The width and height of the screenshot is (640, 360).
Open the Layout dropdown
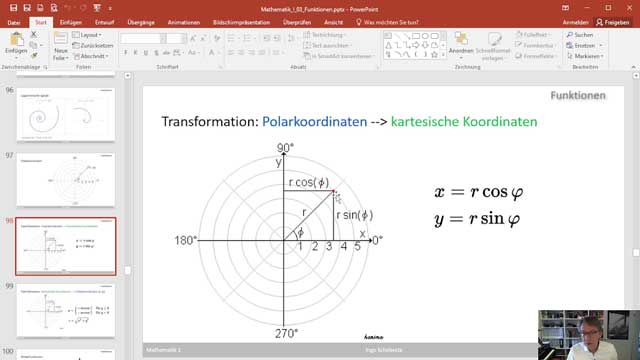pyautogui.click(x=87, y=35)
